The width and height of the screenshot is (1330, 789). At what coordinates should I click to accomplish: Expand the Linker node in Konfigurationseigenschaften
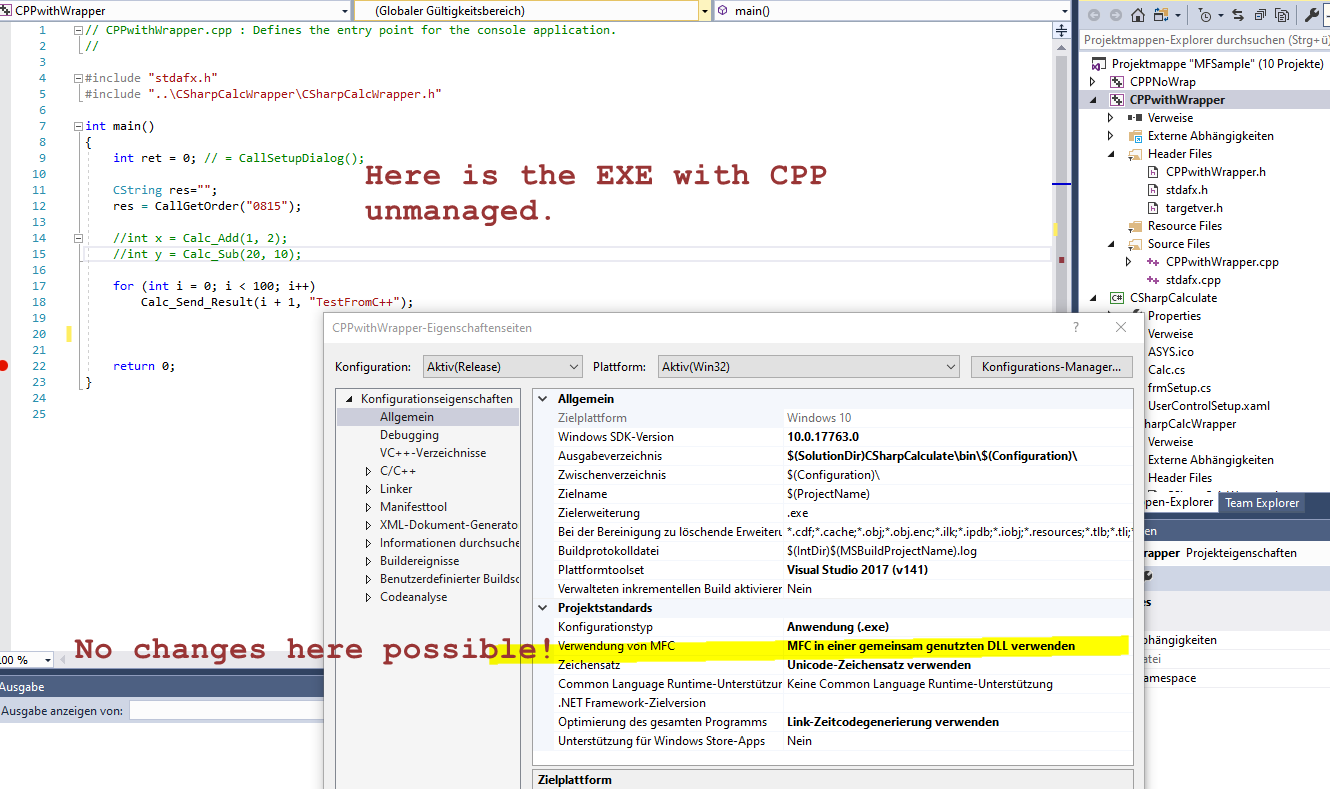tap(369, 489)
